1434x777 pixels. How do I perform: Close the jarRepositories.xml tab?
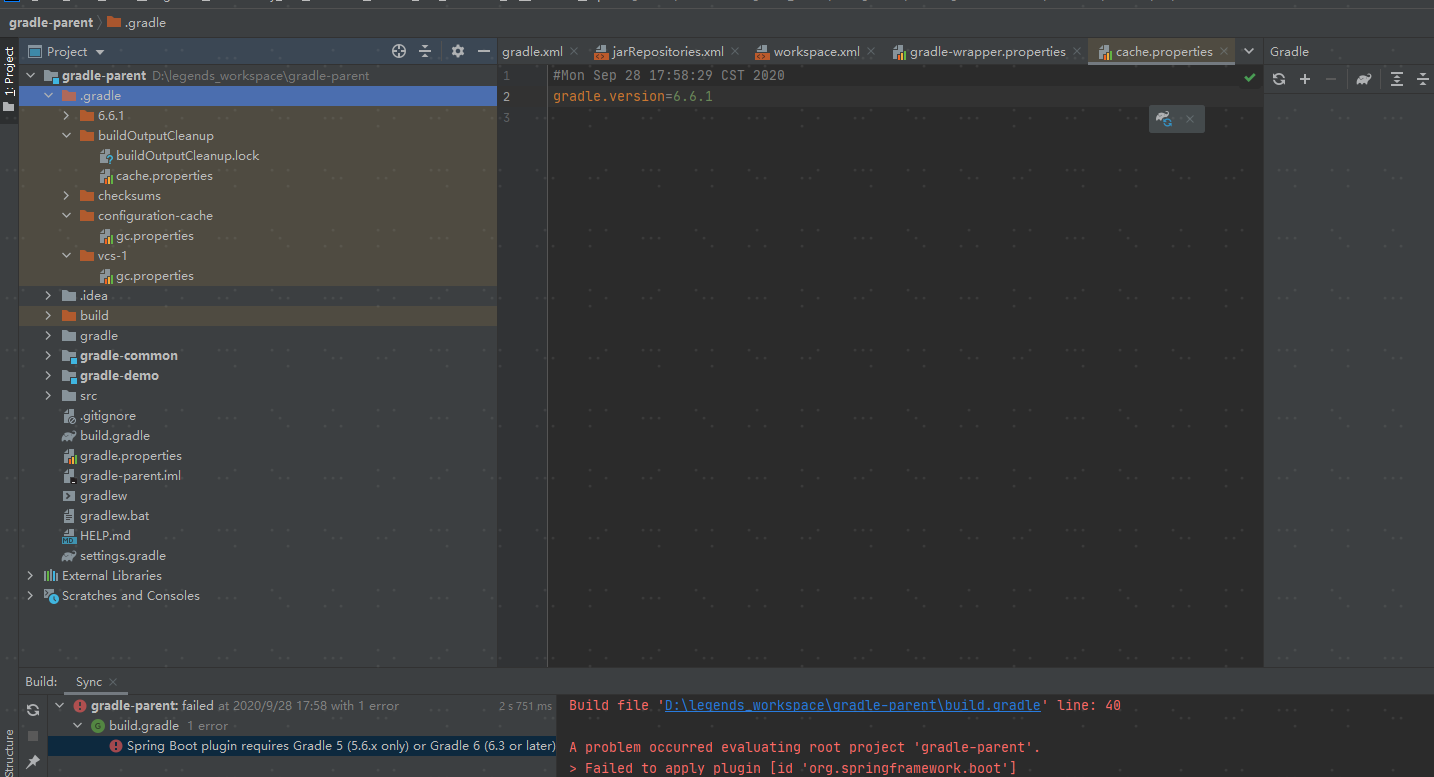735,51
